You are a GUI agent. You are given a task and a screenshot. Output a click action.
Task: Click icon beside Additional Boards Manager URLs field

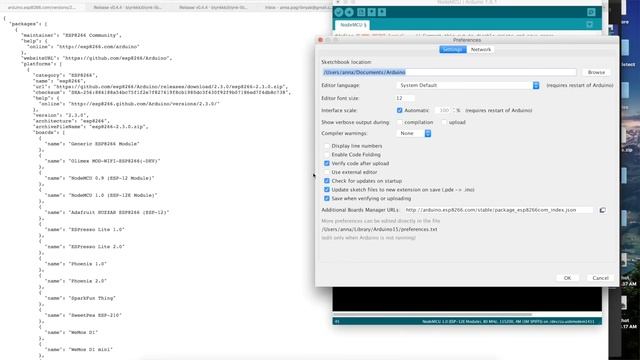(x=602, y=210)
